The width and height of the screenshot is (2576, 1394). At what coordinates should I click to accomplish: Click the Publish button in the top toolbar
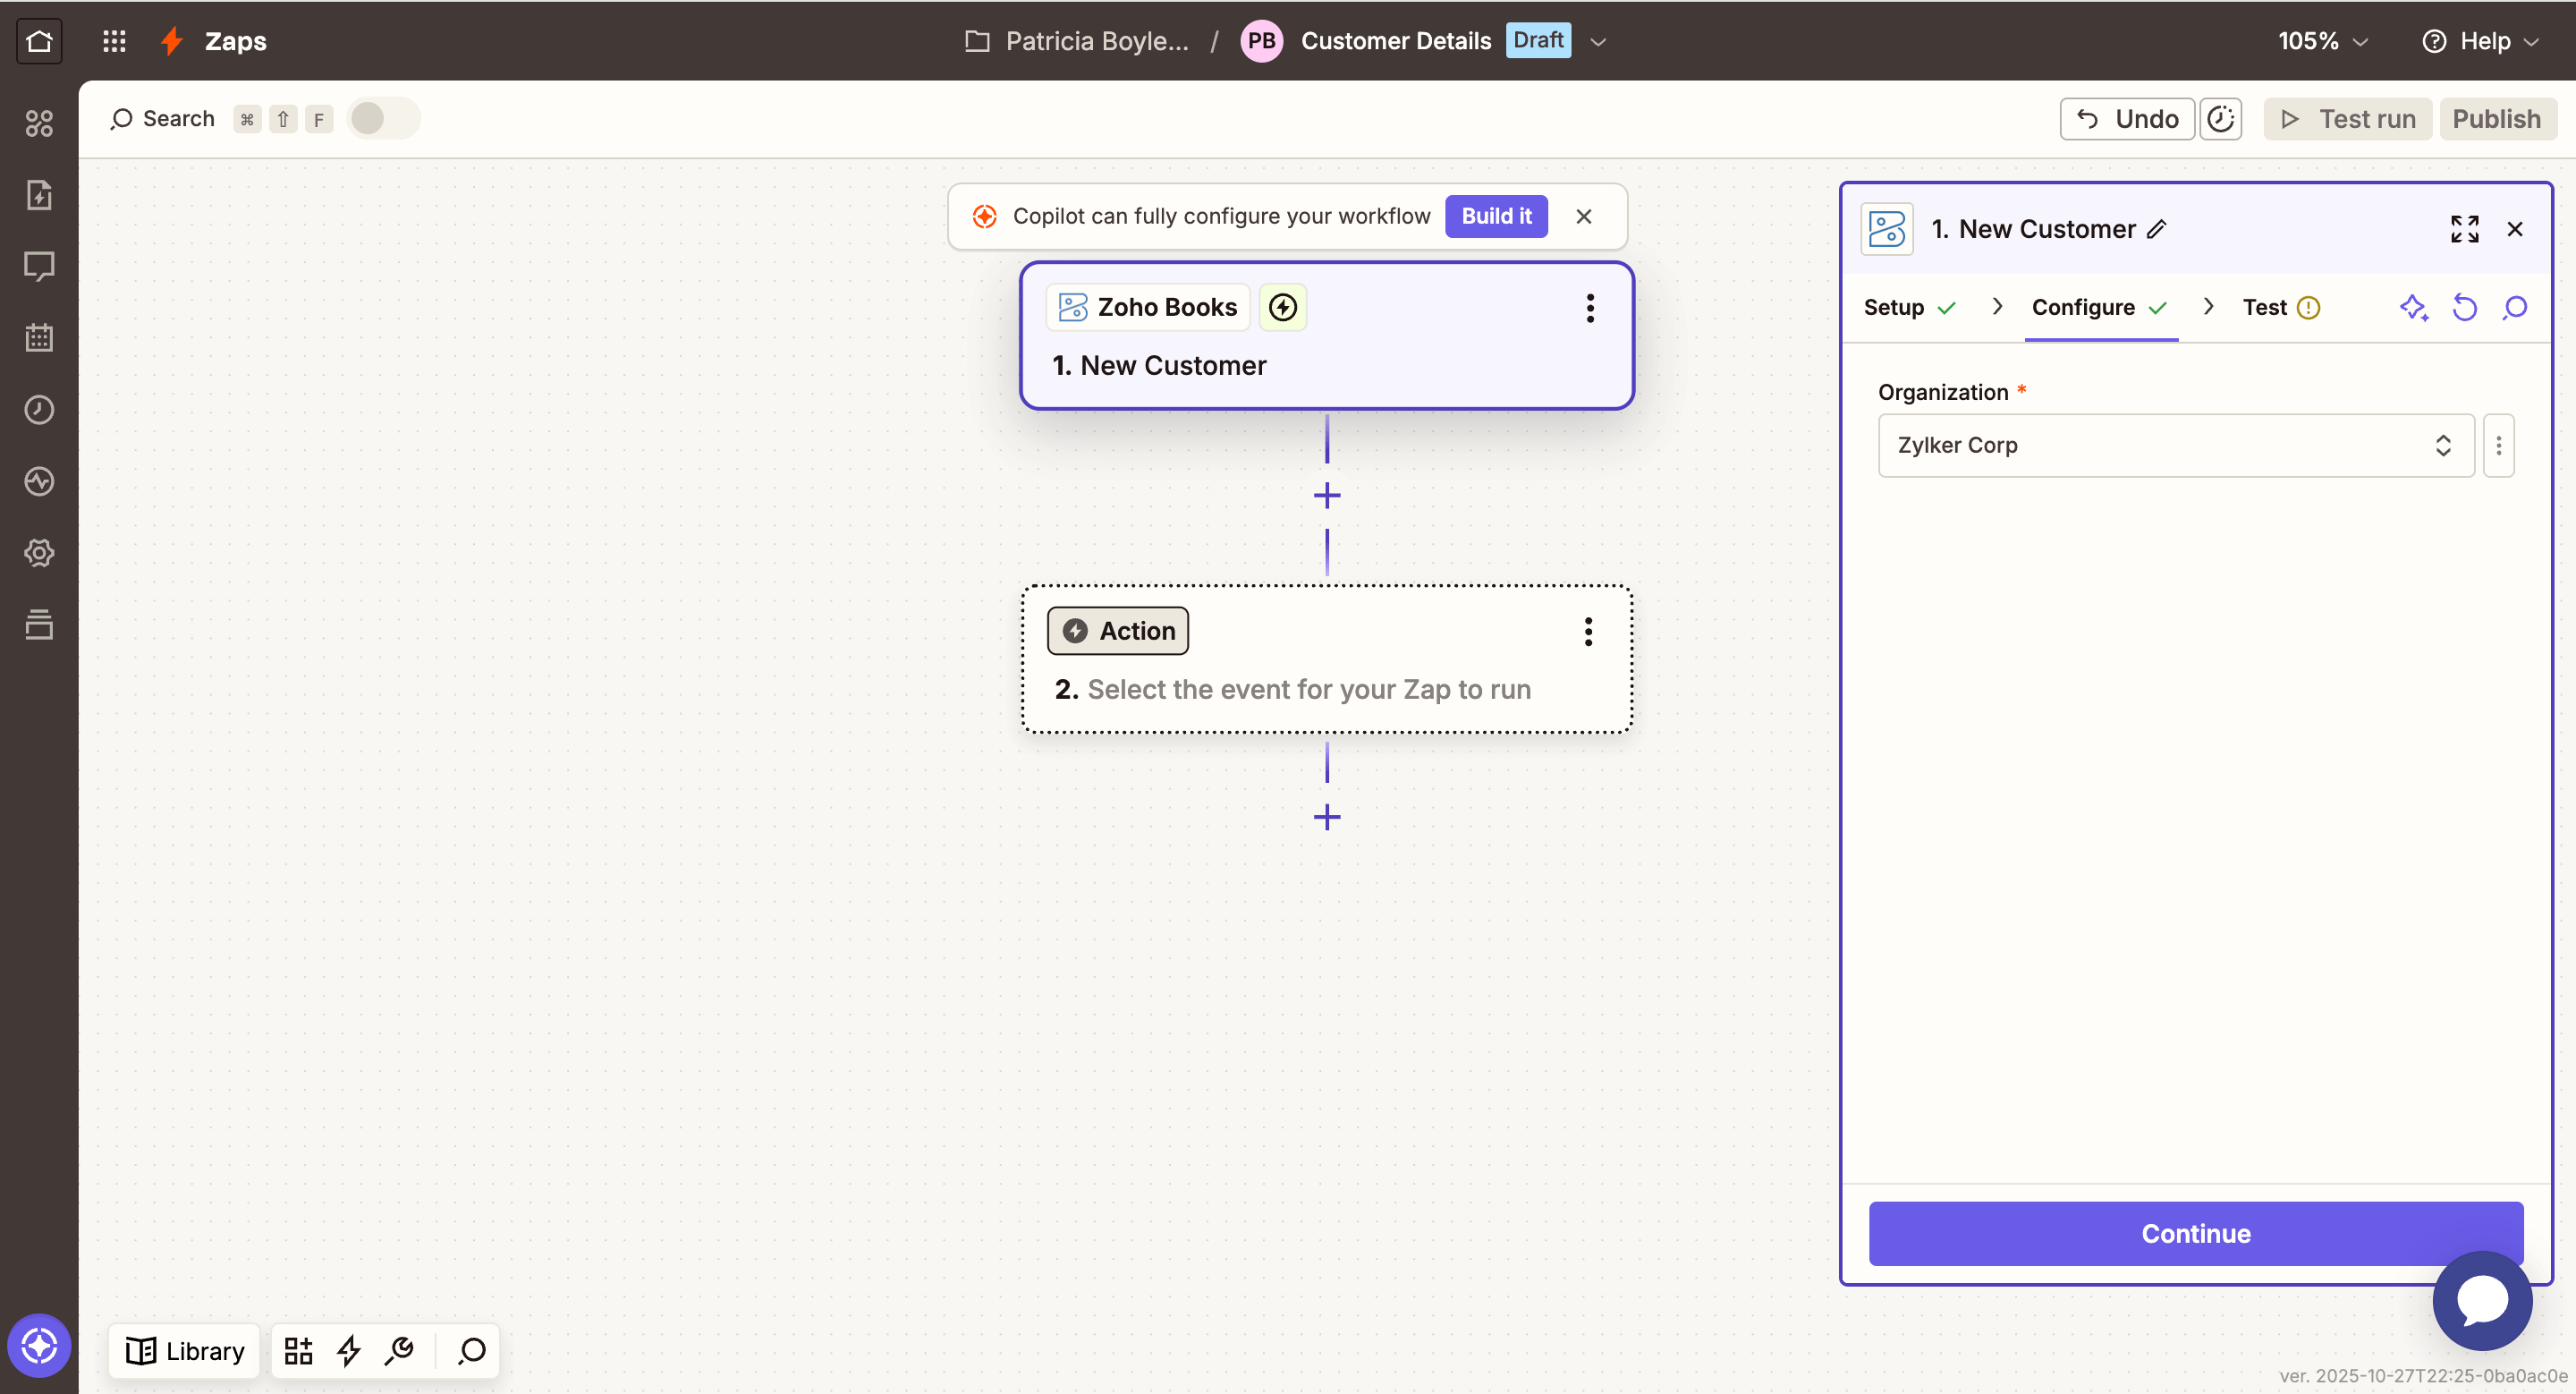[x=2497, y=118]
